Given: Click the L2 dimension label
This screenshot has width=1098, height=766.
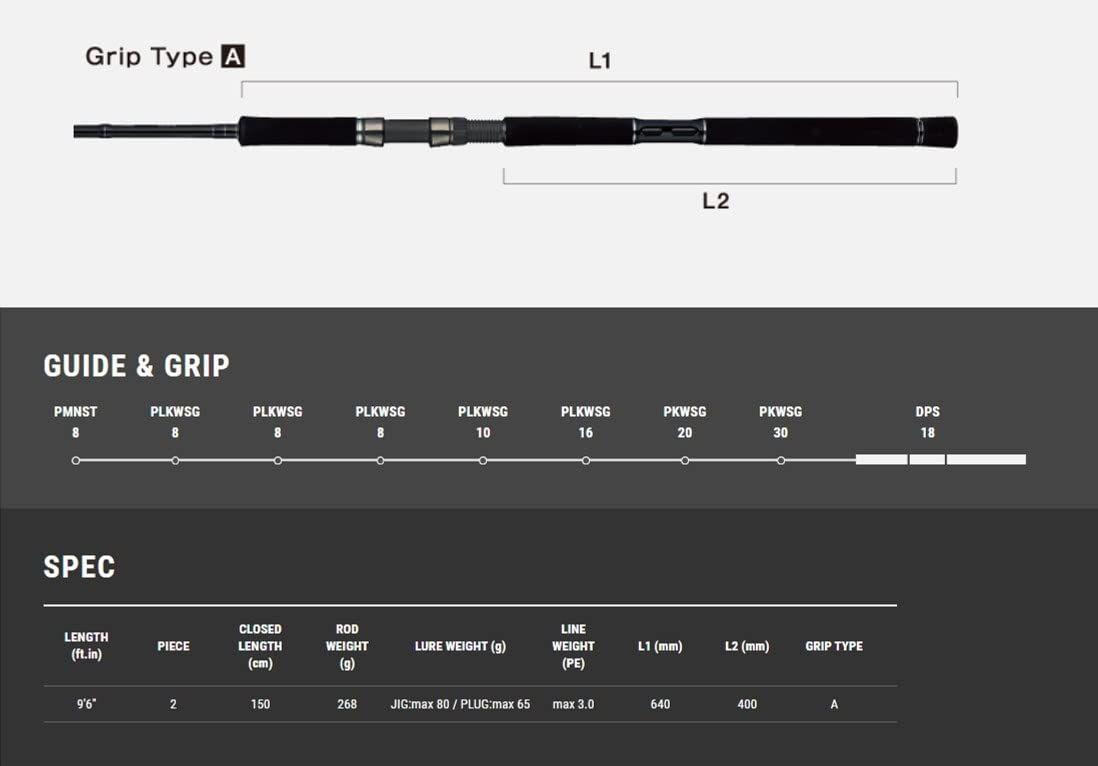Looking at the screenshot, I should click(715, 201).
